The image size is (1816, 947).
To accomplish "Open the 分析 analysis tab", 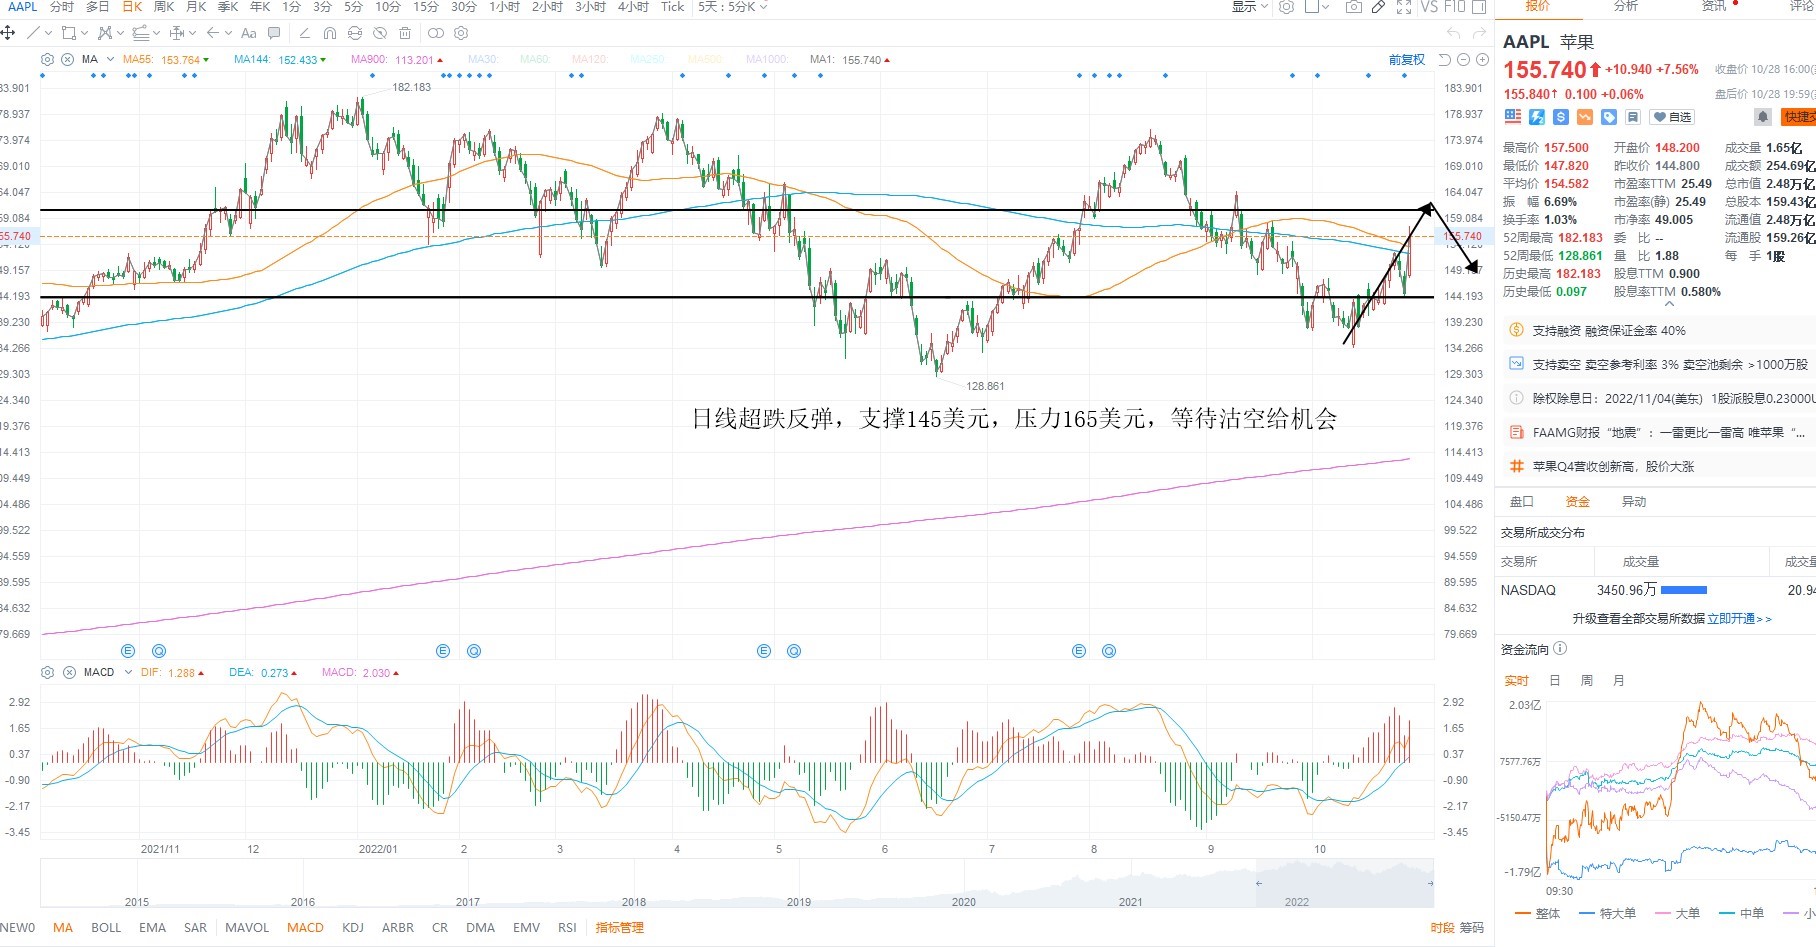I will [1626, 6].
